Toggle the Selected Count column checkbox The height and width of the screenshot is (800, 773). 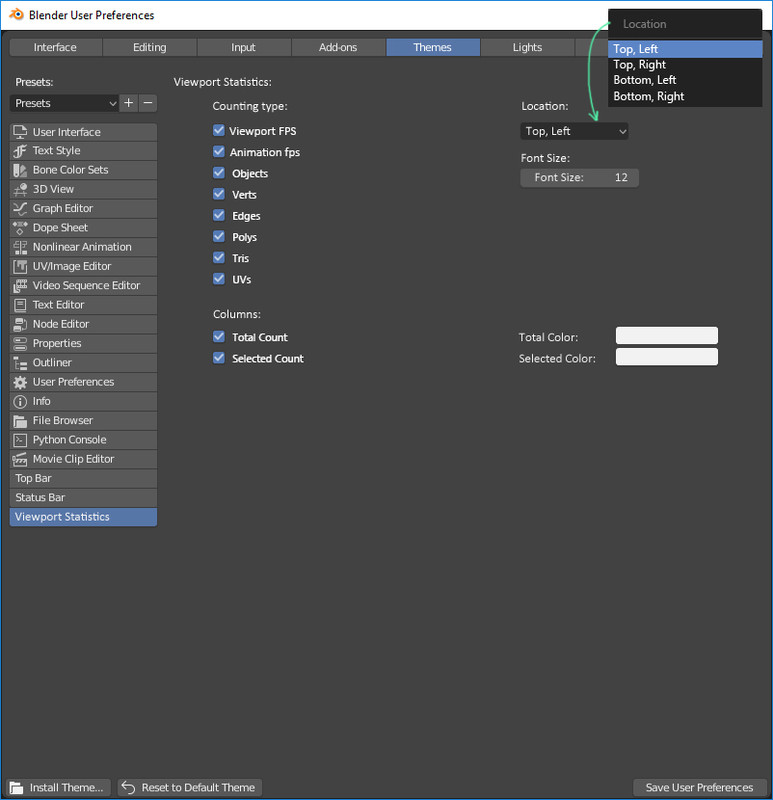click(219, 358)
